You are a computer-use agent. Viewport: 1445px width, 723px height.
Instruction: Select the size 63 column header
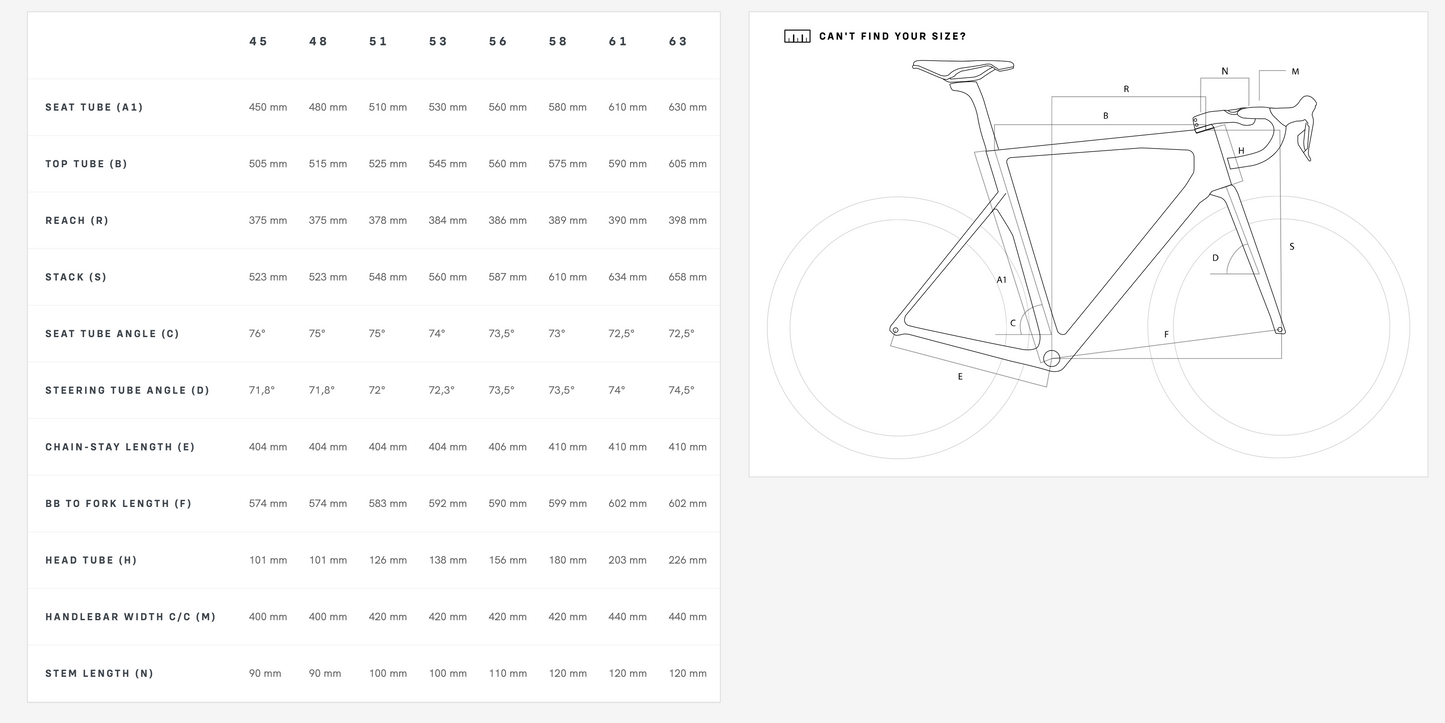(x=678, y=41)
